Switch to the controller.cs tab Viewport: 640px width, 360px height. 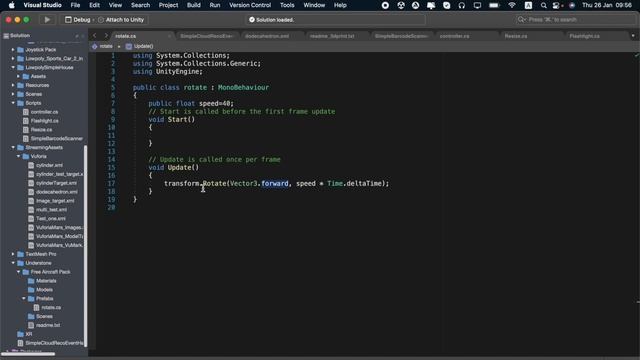click(x=454, y=36)
